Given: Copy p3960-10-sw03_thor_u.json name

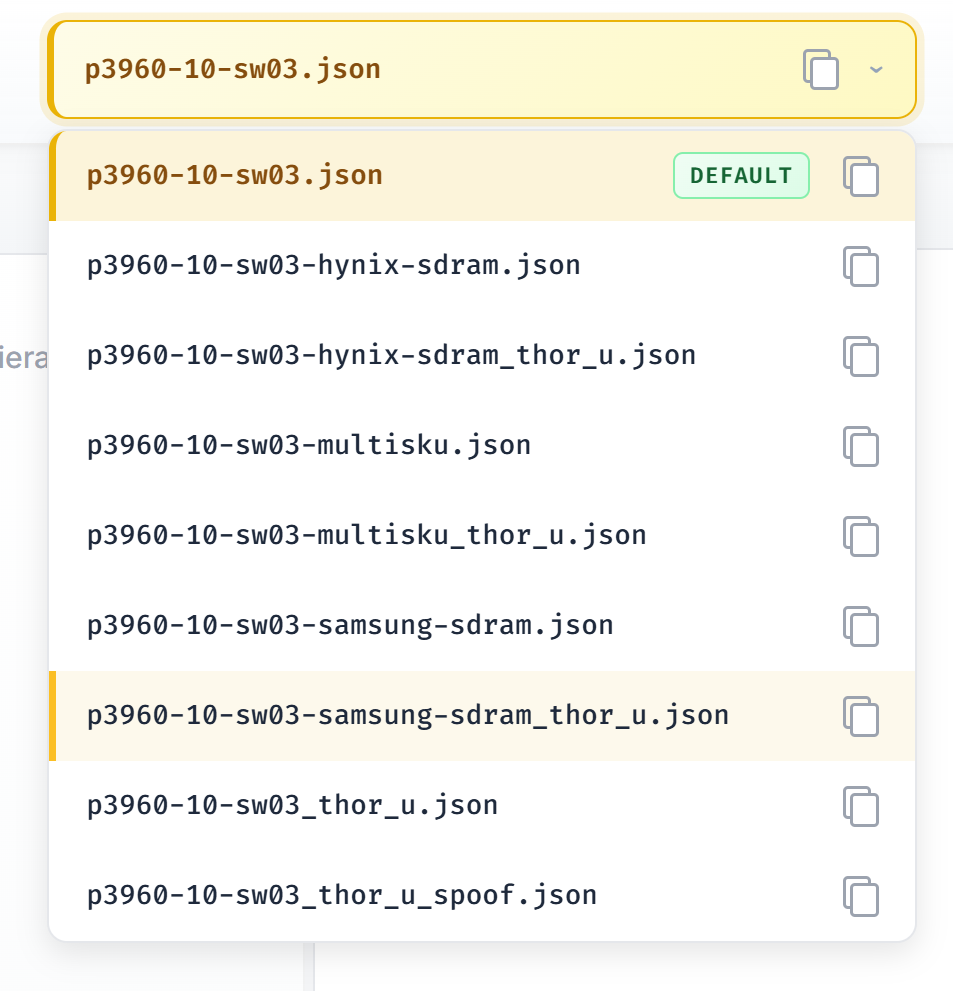Looking at the screenshot, I should pyautogui.click(x=861, y=806).
